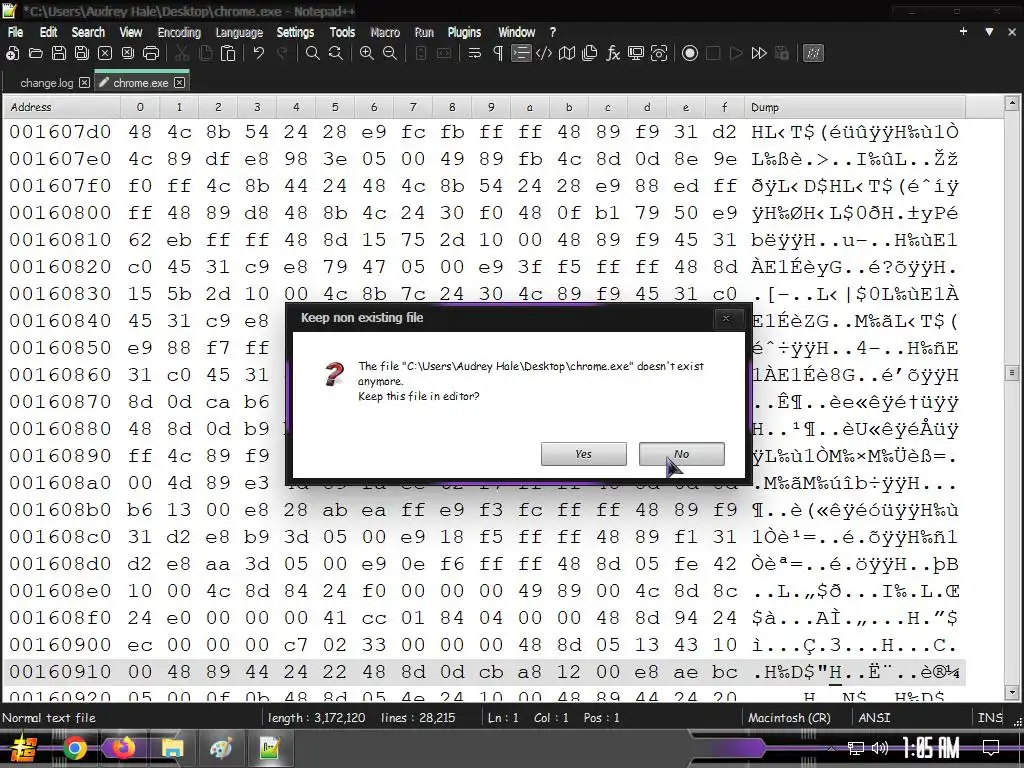Image resolution: width=1024 pixels, height=768 pixels.
Task: Open the Macro menu
Action: pos(385,32)
